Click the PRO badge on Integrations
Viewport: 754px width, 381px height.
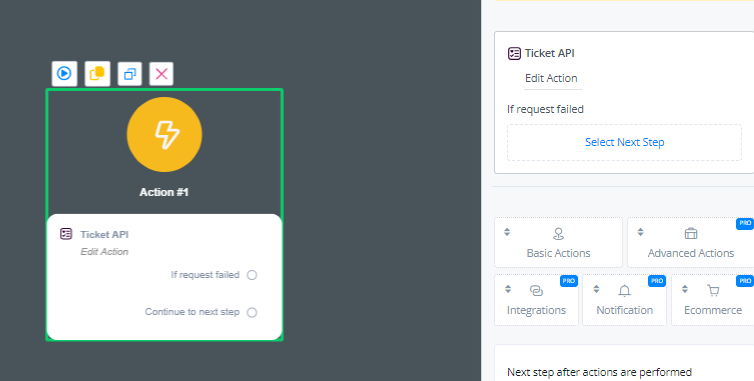tap(569, 280)
